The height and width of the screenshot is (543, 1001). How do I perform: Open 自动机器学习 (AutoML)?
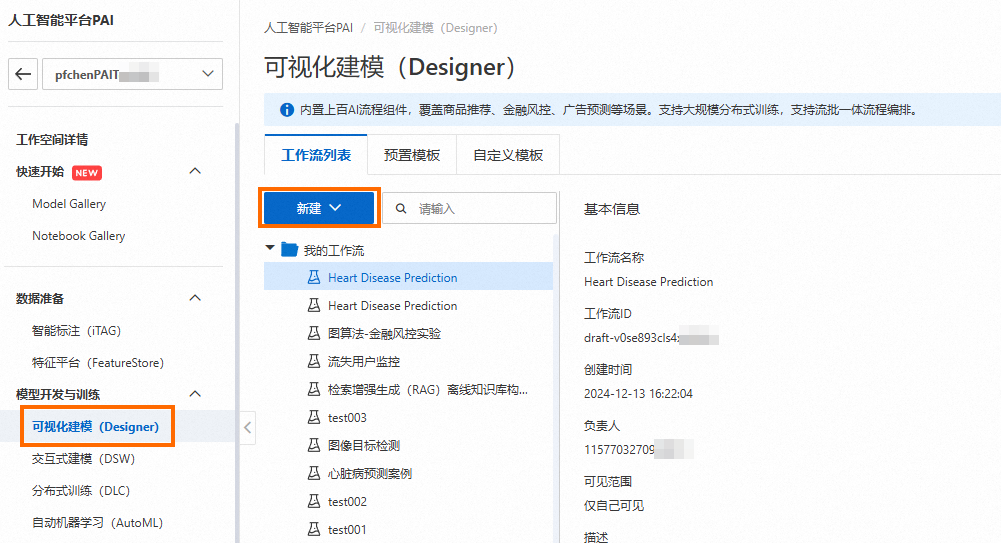(x=97, y=522)
